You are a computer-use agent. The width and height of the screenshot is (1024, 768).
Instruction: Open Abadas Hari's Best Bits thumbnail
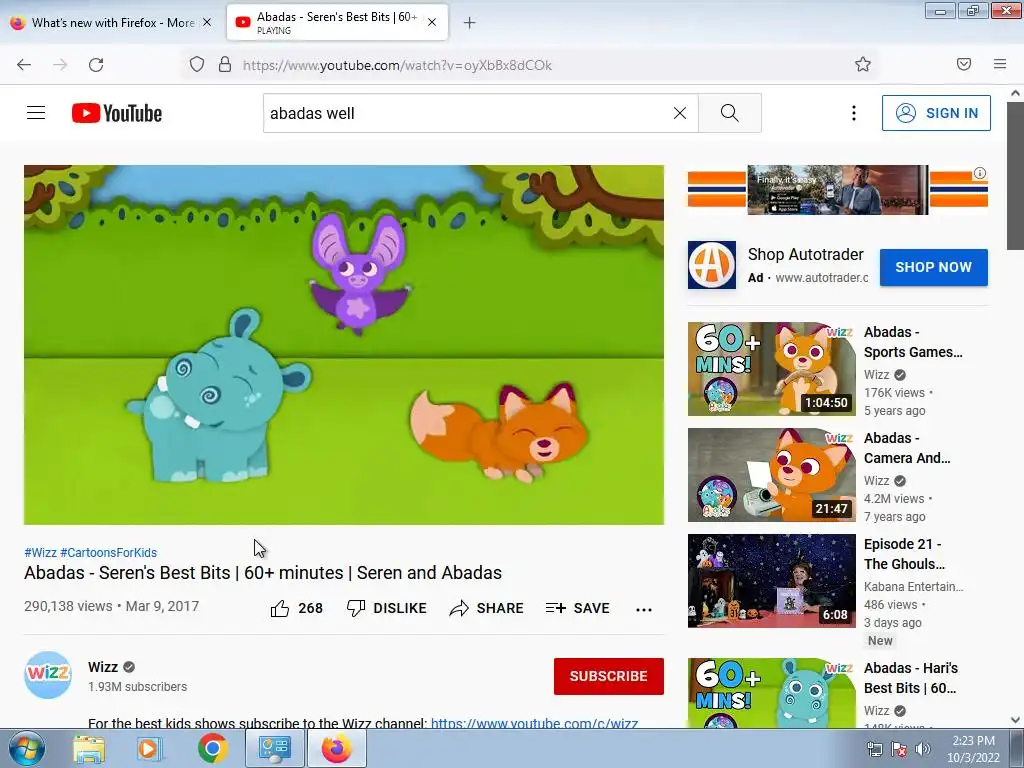(771, 693)
